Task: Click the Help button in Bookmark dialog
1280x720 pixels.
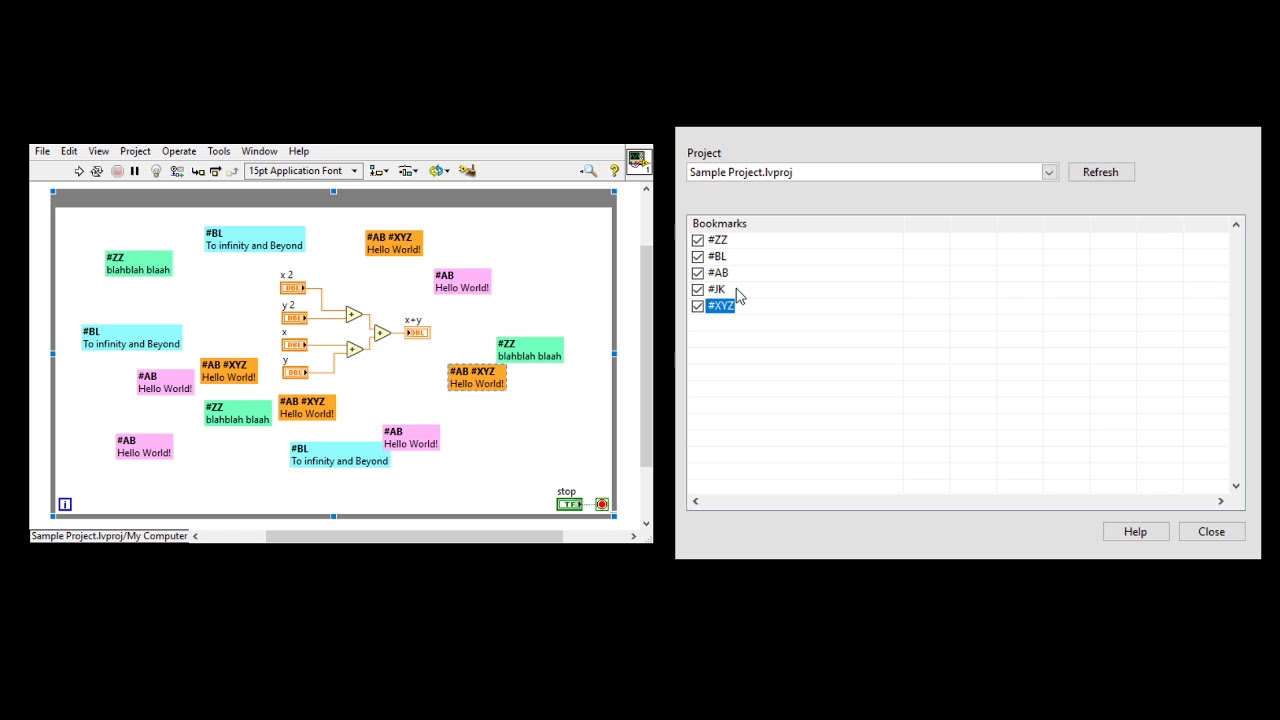Action: point(1135,532)
